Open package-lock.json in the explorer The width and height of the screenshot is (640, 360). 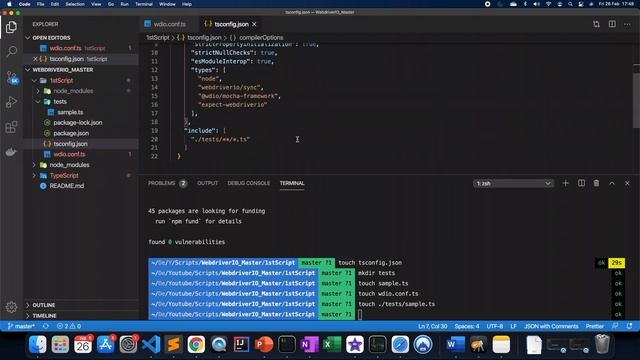coord(78,122)
